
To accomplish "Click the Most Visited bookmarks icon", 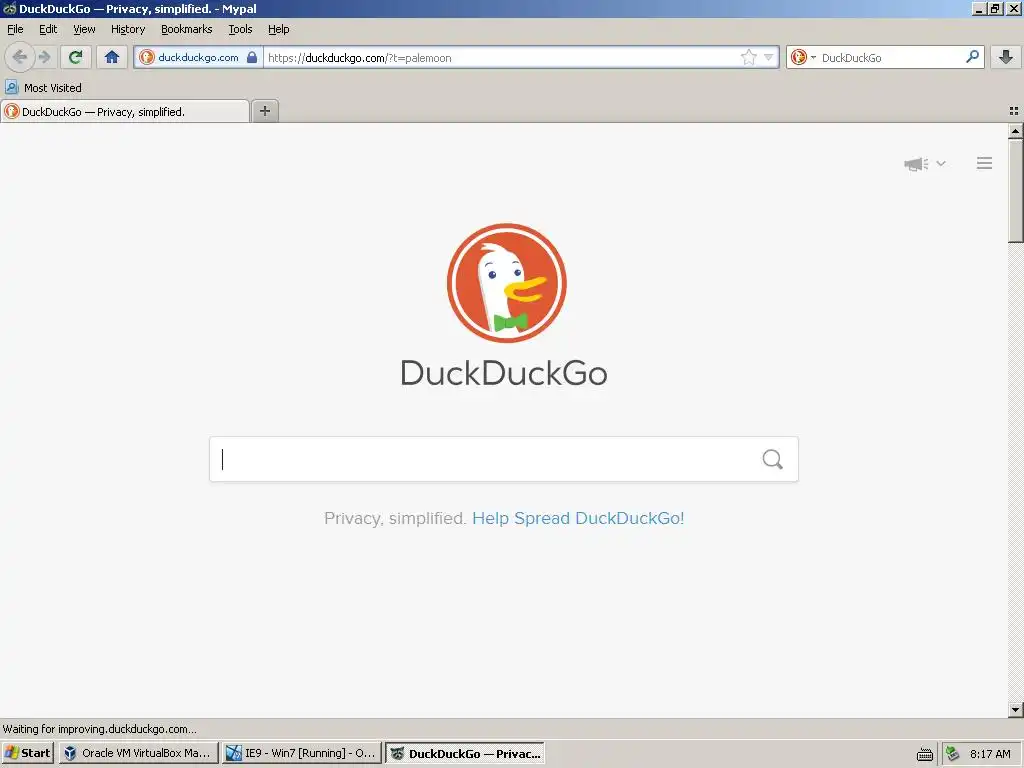I will coord(11,88).
